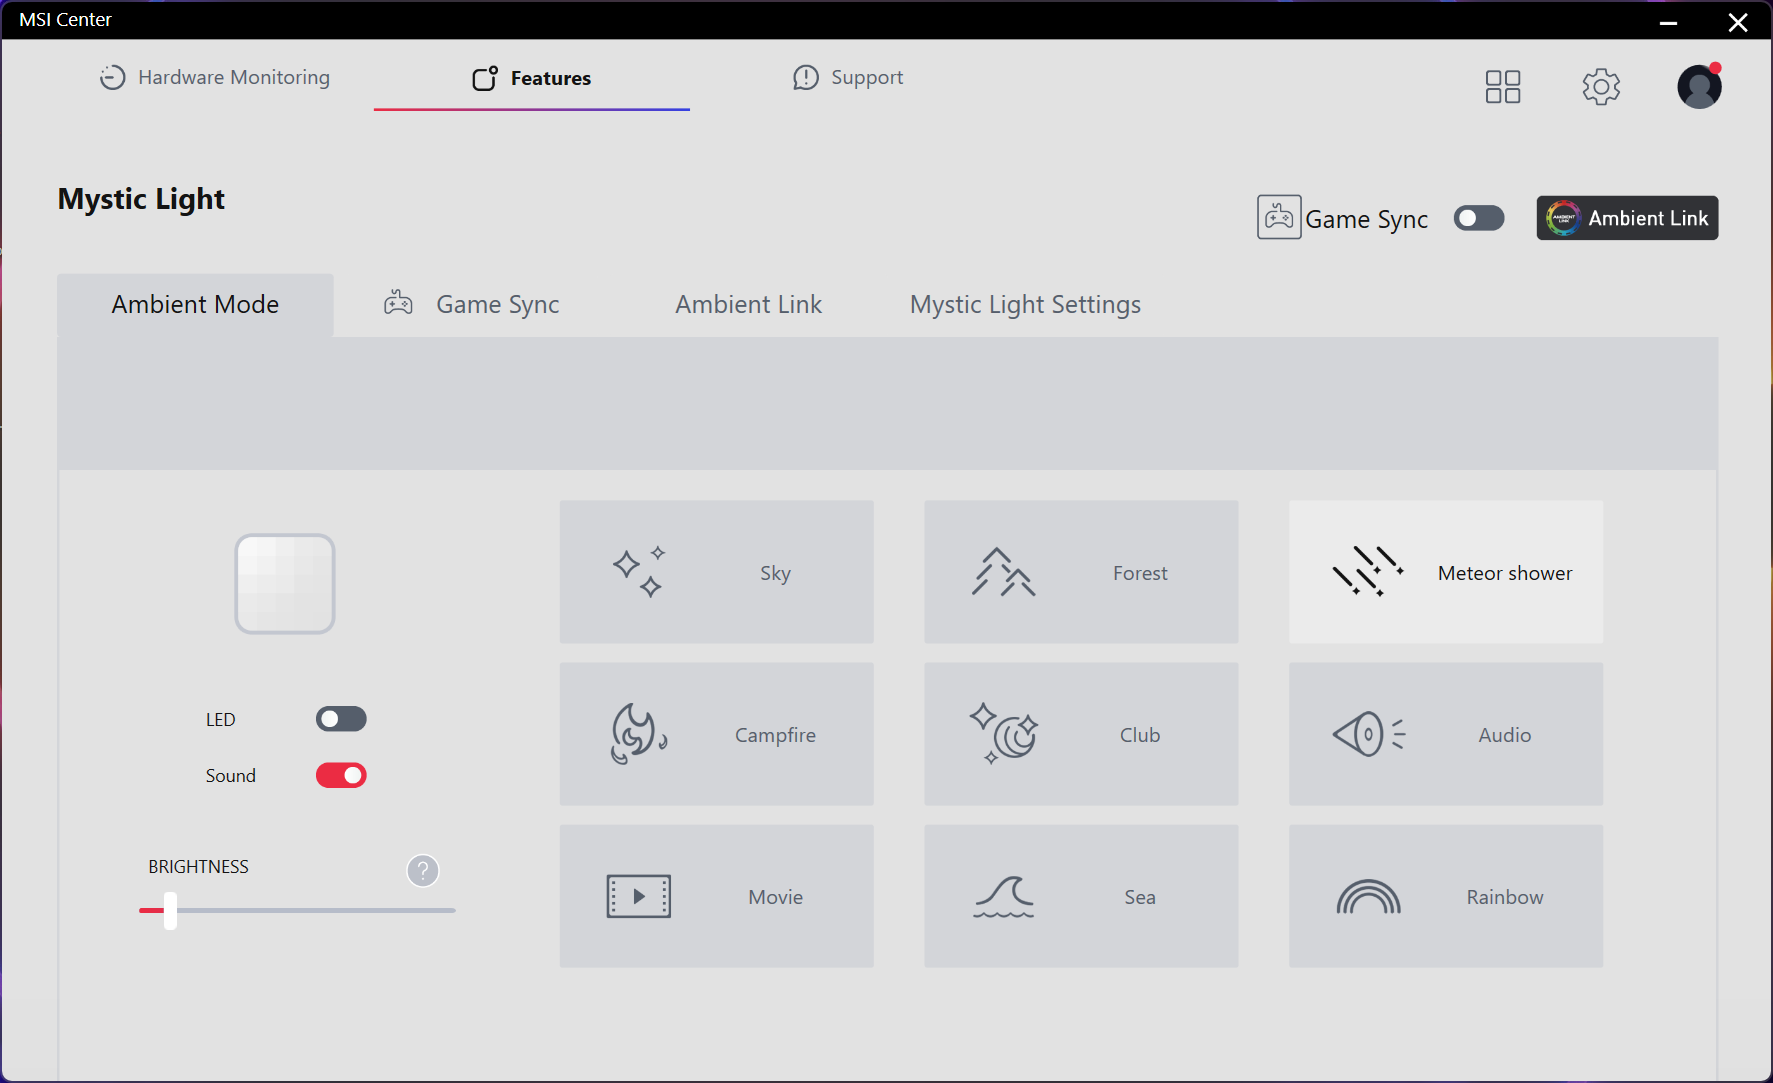This screenshot has height=1083, width=1773.
Task: Click the Movie label text
Action: [775, 897]
